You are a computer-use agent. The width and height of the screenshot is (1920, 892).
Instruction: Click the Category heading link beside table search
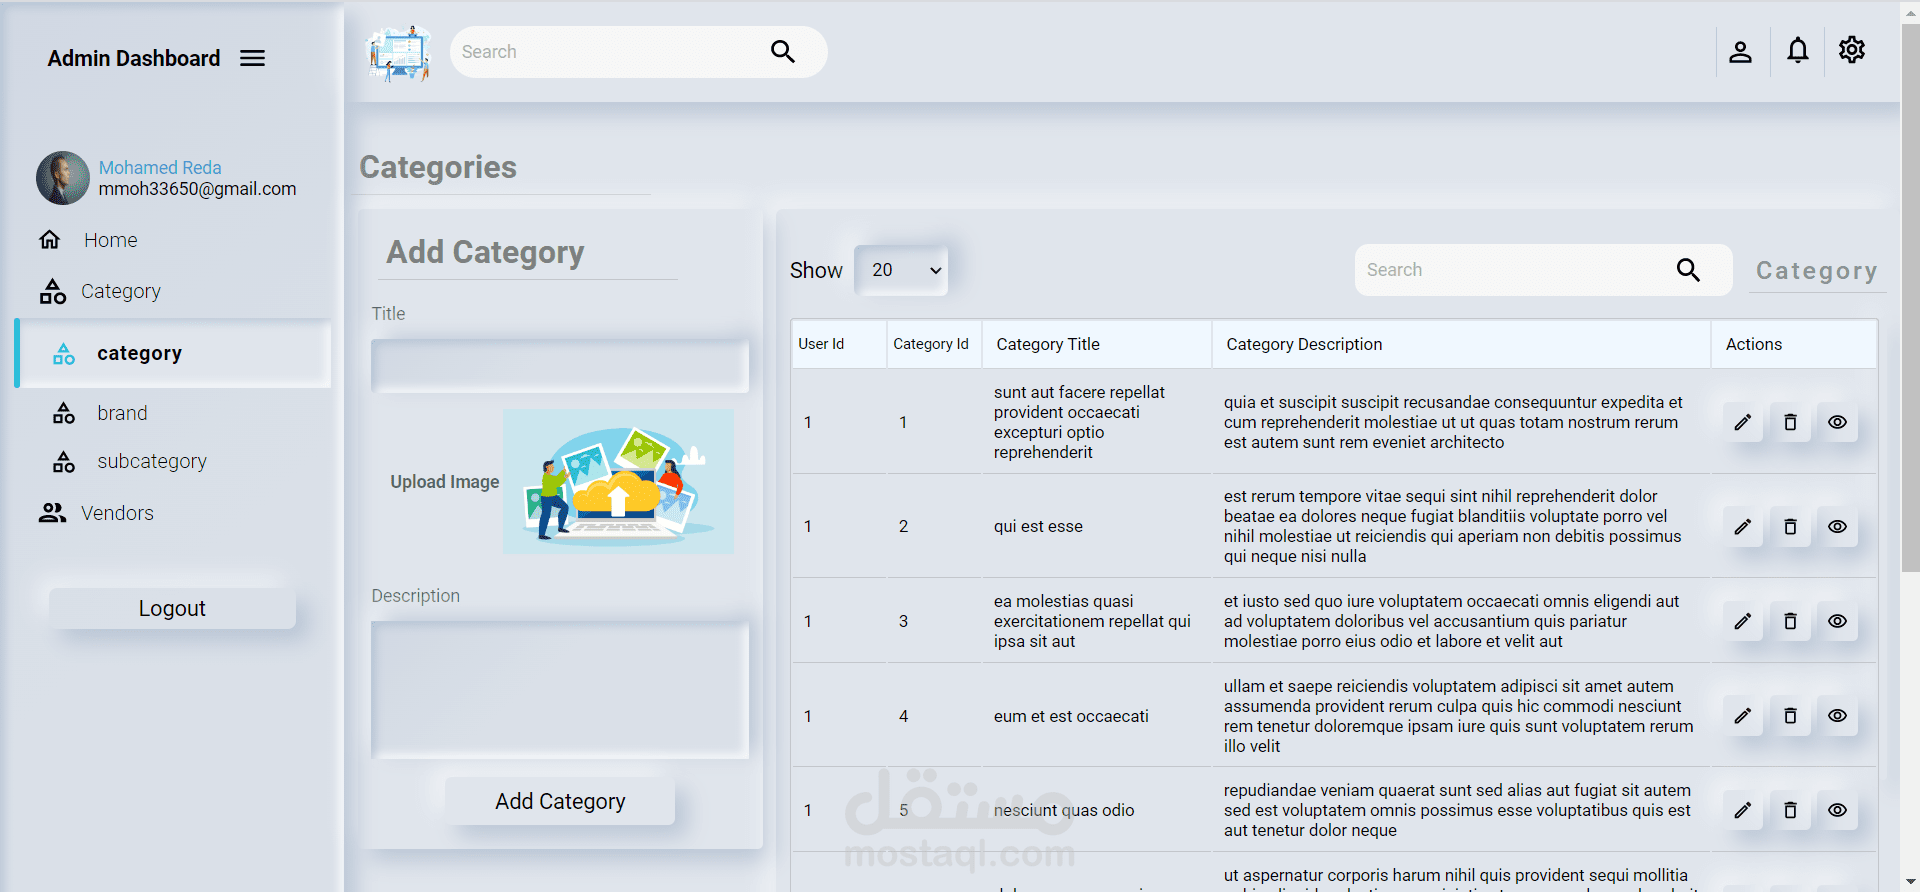[x=1817, y=271]
